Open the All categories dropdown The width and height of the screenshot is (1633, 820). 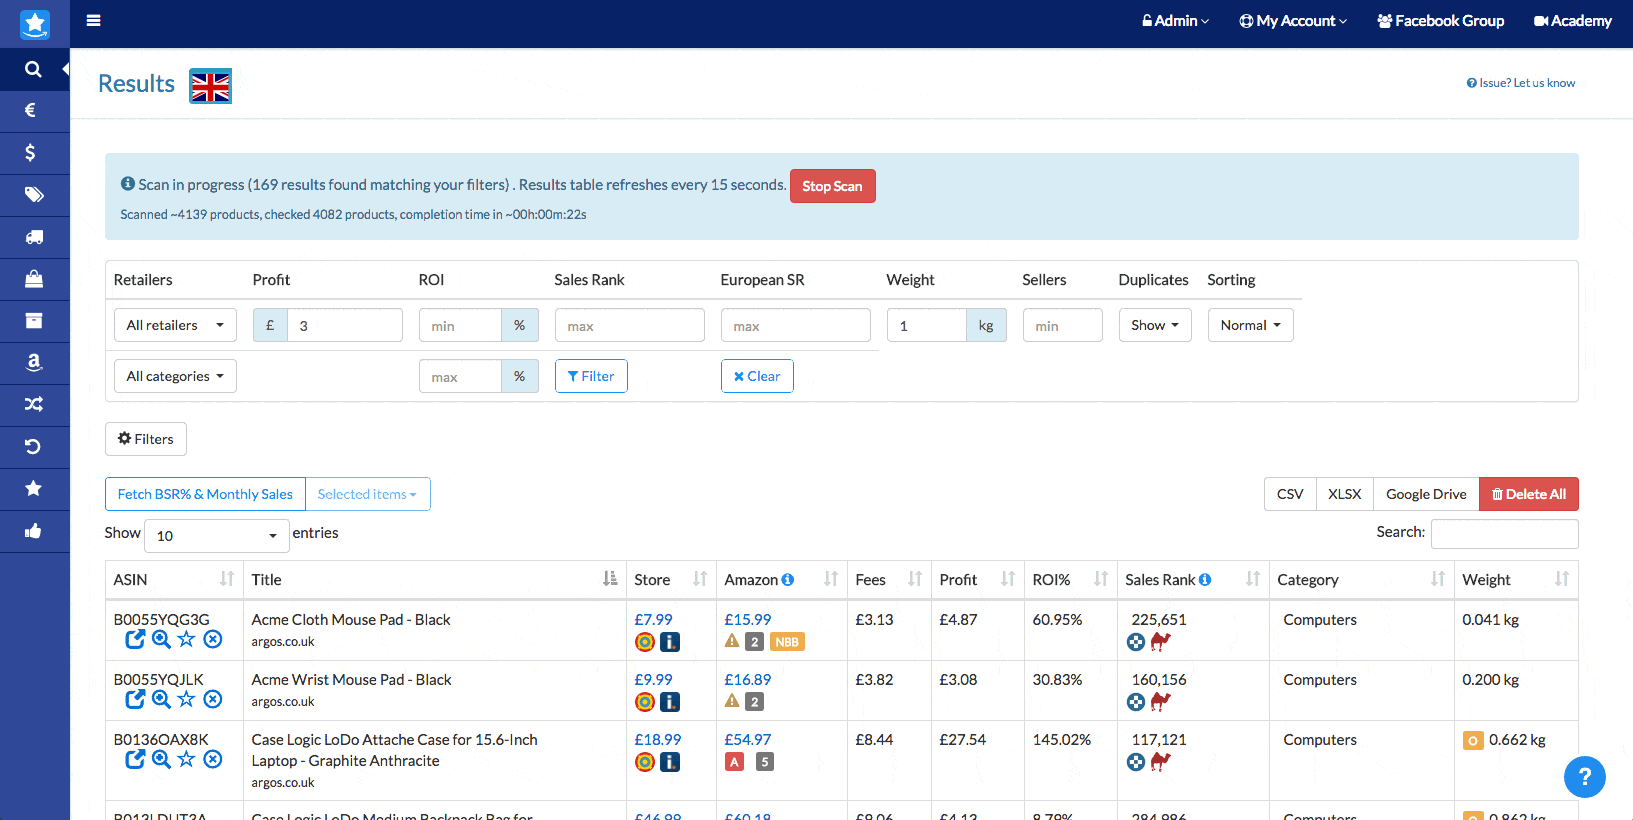pyautogui.click(x=175, y=376)
